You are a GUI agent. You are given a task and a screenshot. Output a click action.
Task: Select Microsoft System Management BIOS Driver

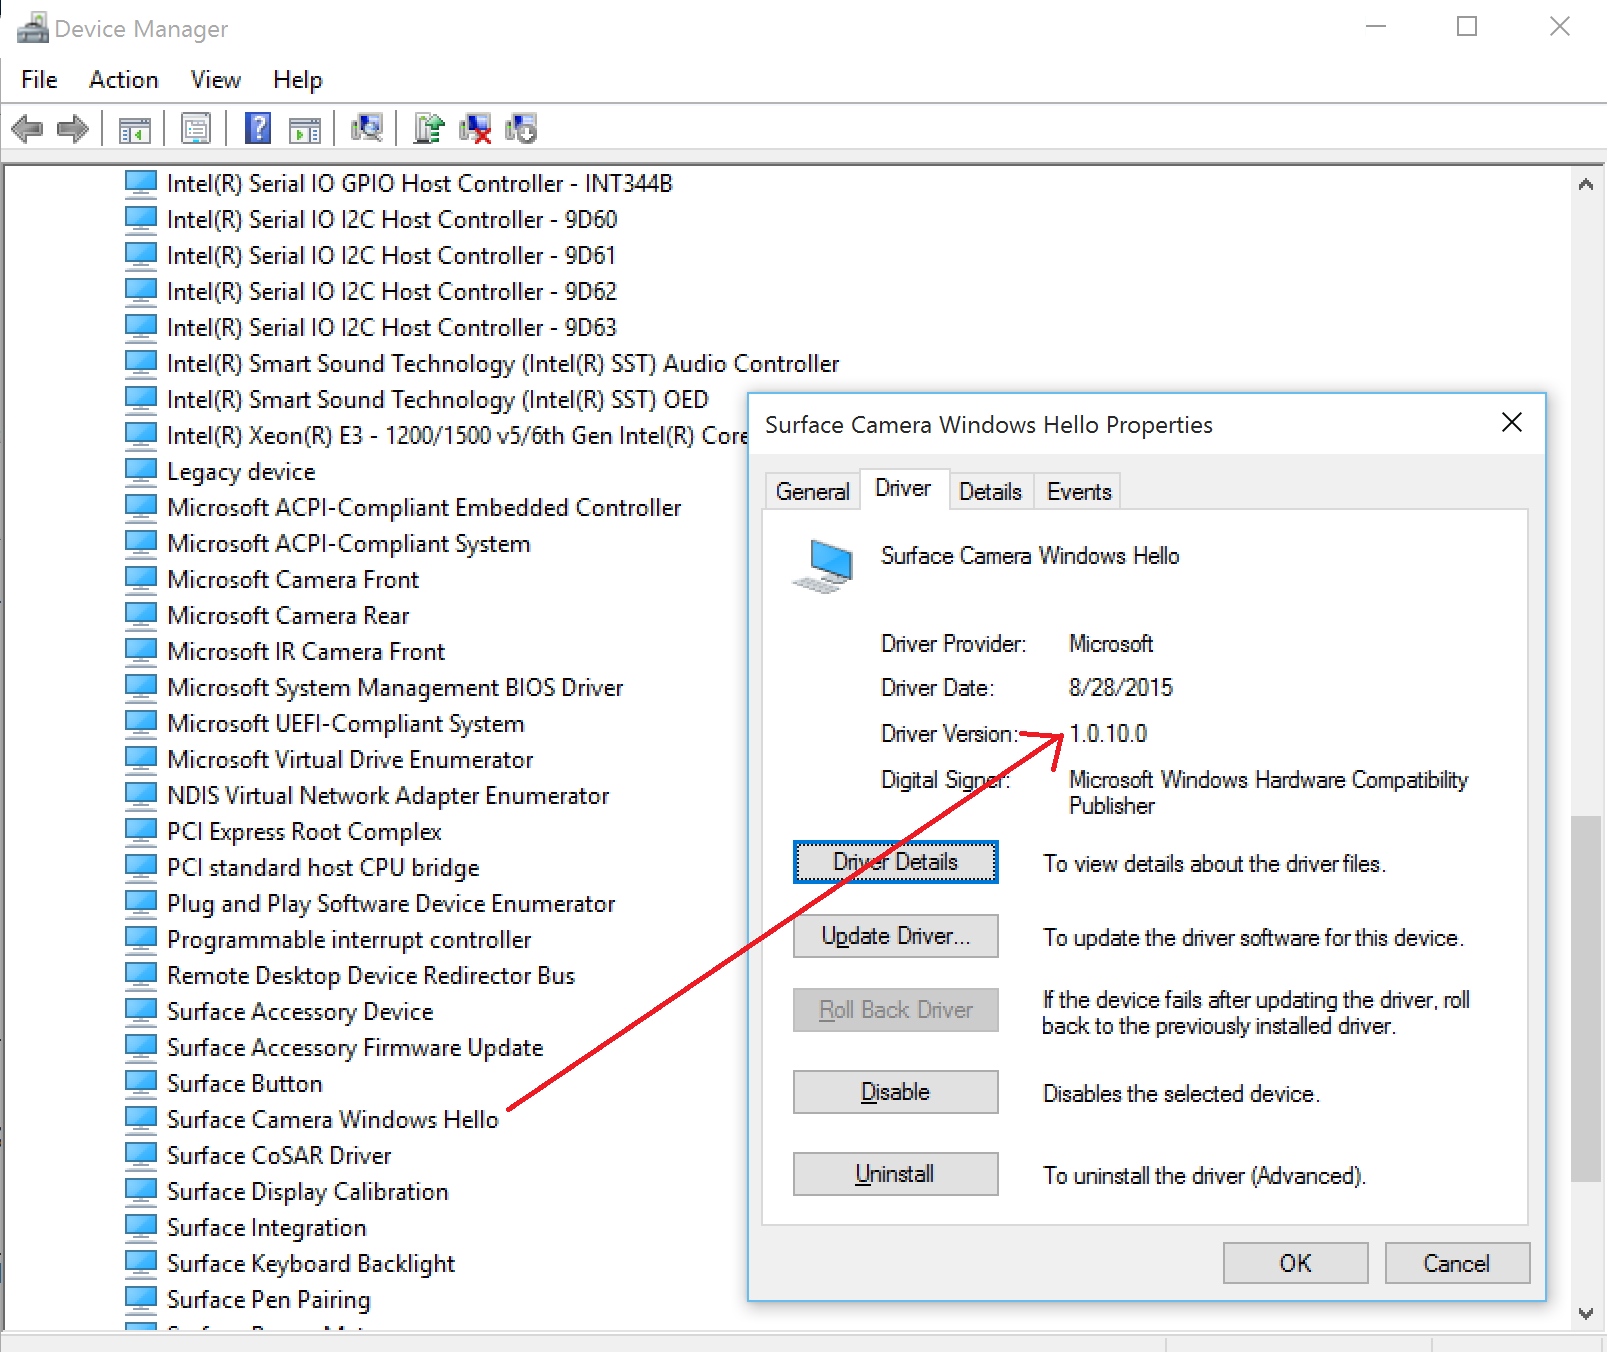click(395, 687)
